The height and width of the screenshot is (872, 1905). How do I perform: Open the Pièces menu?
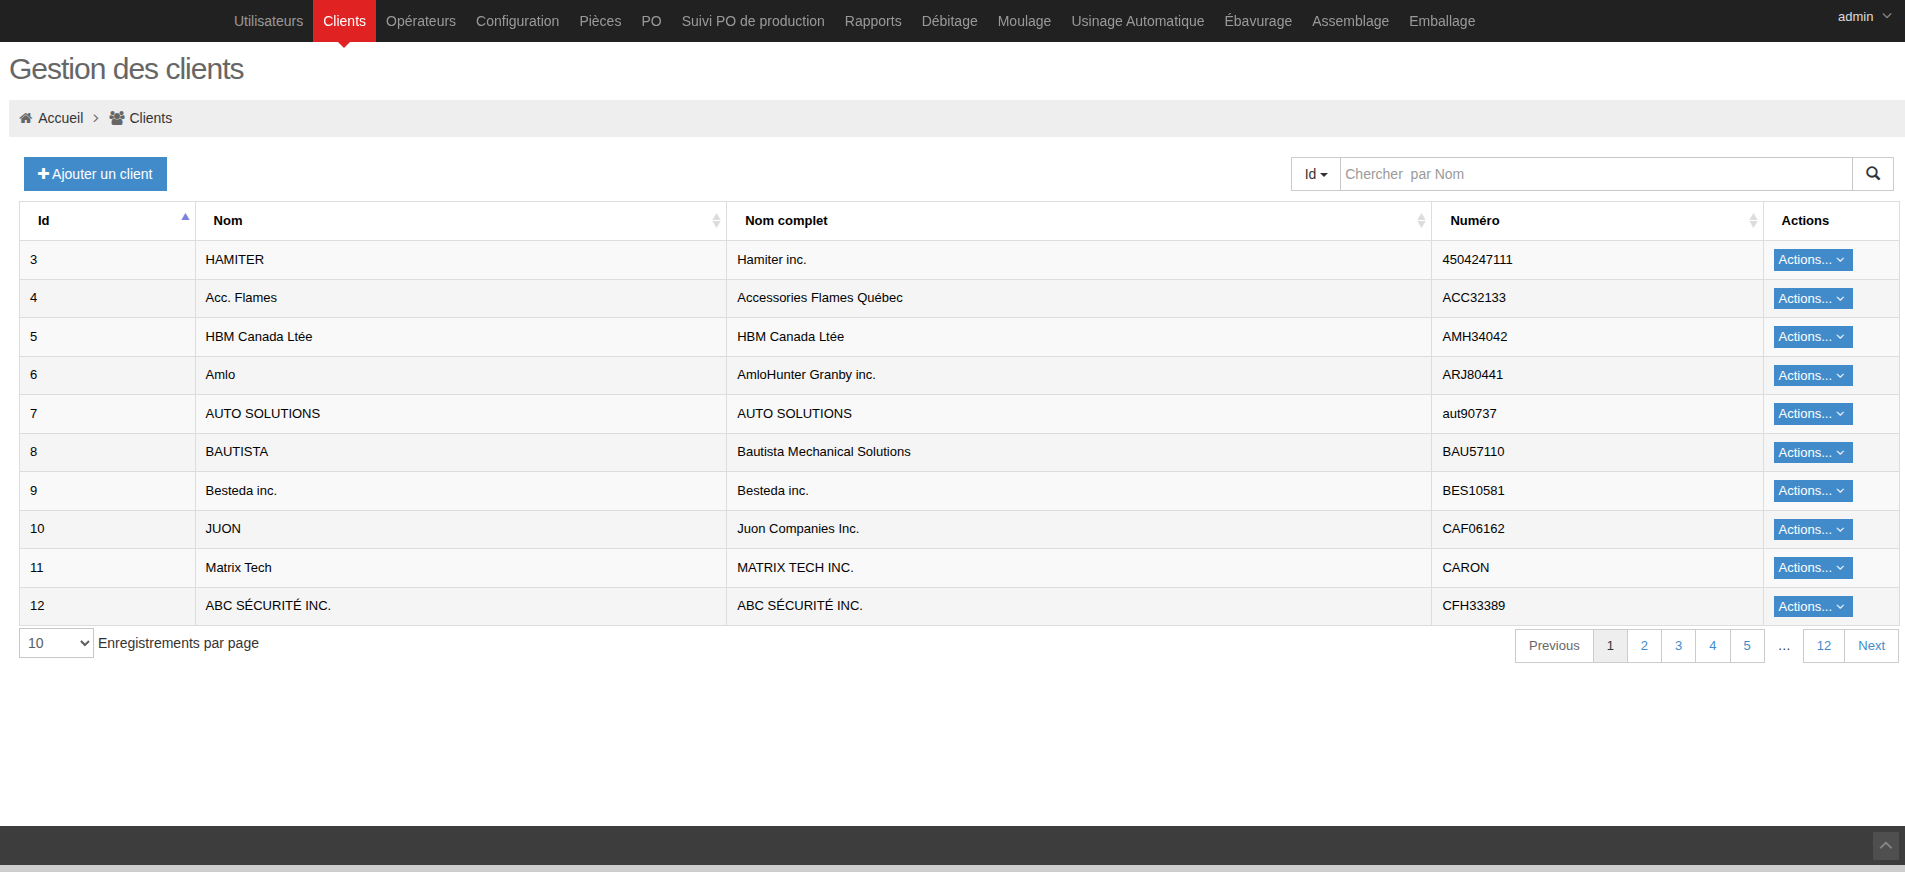pyautogui.click(x=600, y=21)
